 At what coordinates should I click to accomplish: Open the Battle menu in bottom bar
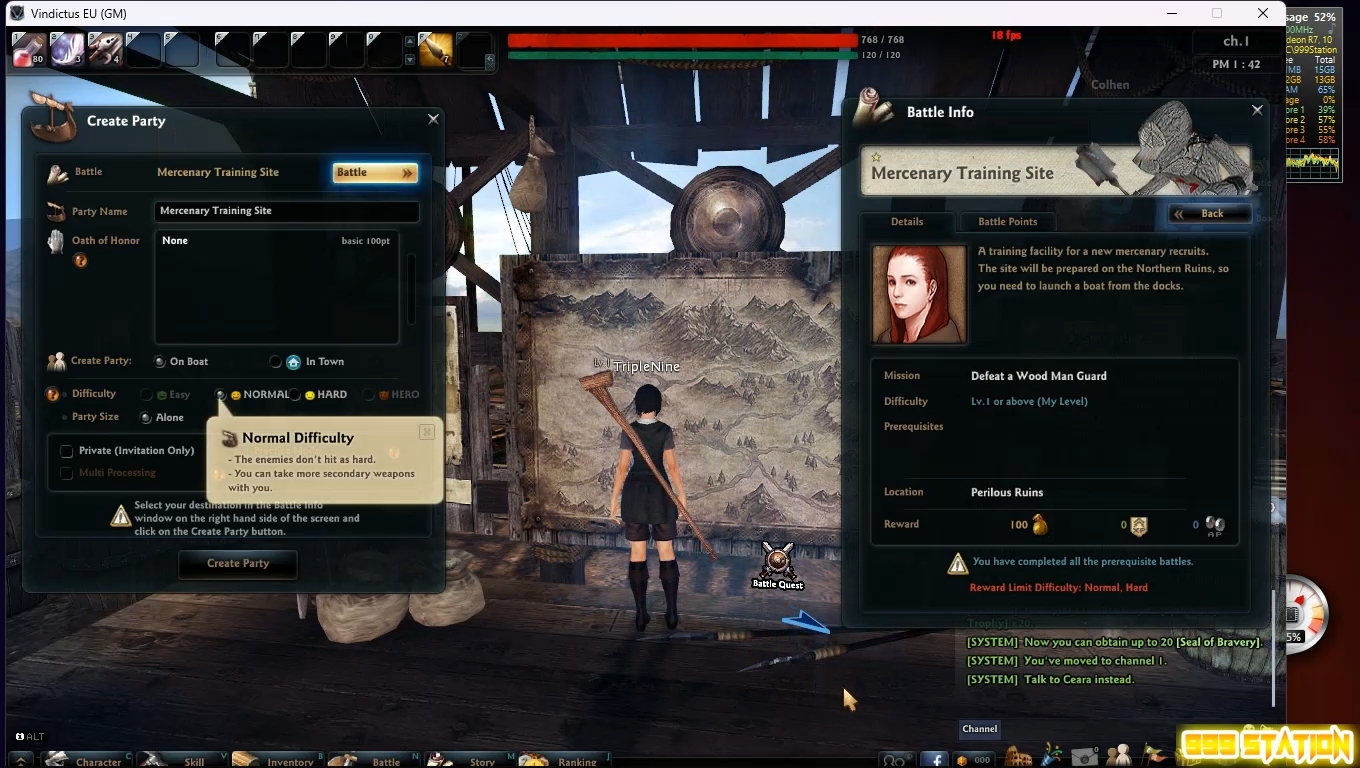tap(375, 760)
